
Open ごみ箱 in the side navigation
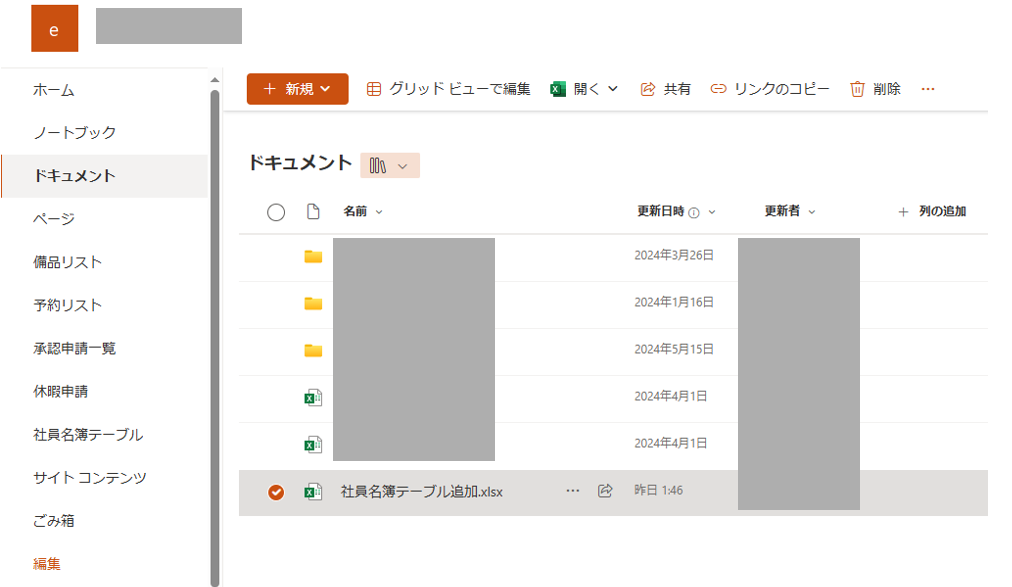point(54,521)
